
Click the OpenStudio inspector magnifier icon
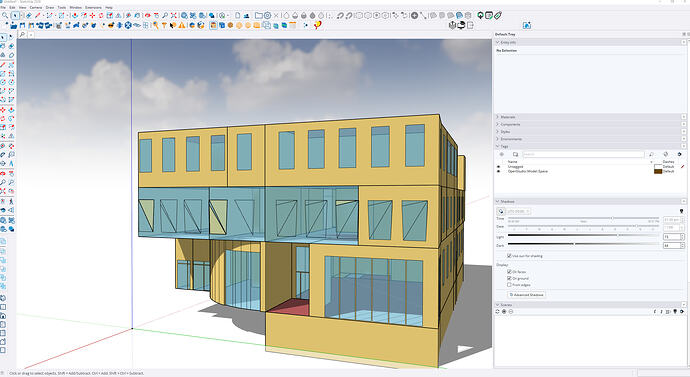[x=156, y=26]
